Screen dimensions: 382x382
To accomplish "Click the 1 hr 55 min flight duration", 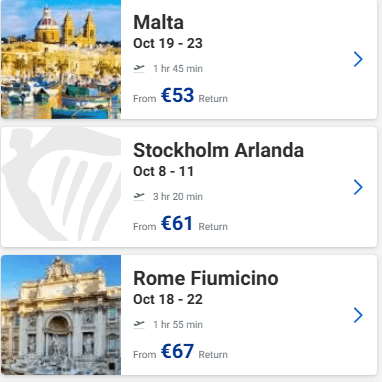I will [x=178, y=325].
